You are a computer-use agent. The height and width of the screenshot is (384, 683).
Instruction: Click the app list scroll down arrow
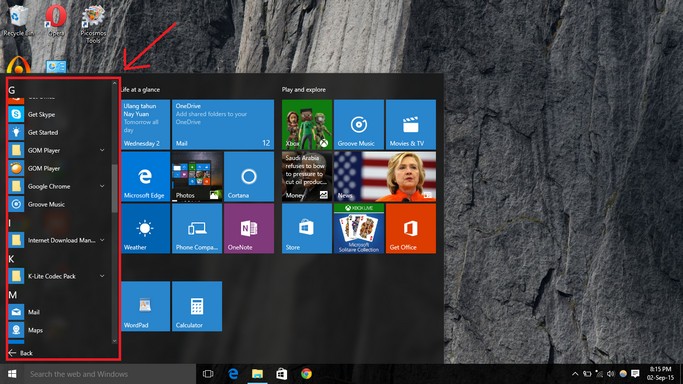point(115,341)
